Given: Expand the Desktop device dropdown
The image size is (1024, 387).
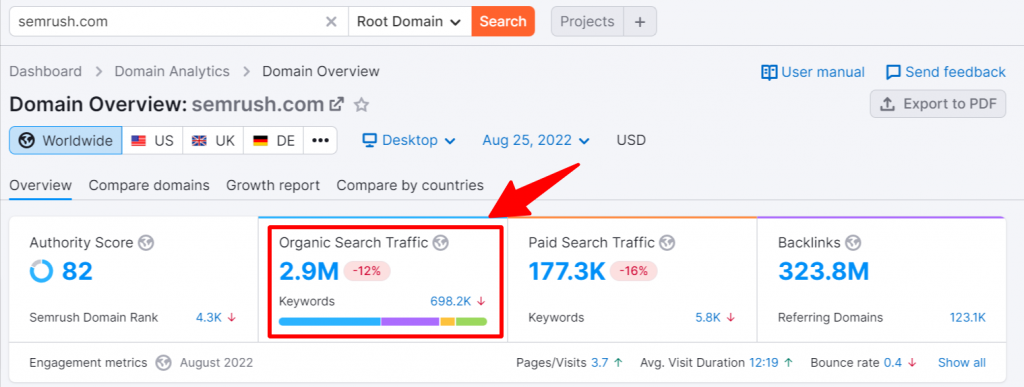Looking at the screenshot, I should (x=409, y=140).
